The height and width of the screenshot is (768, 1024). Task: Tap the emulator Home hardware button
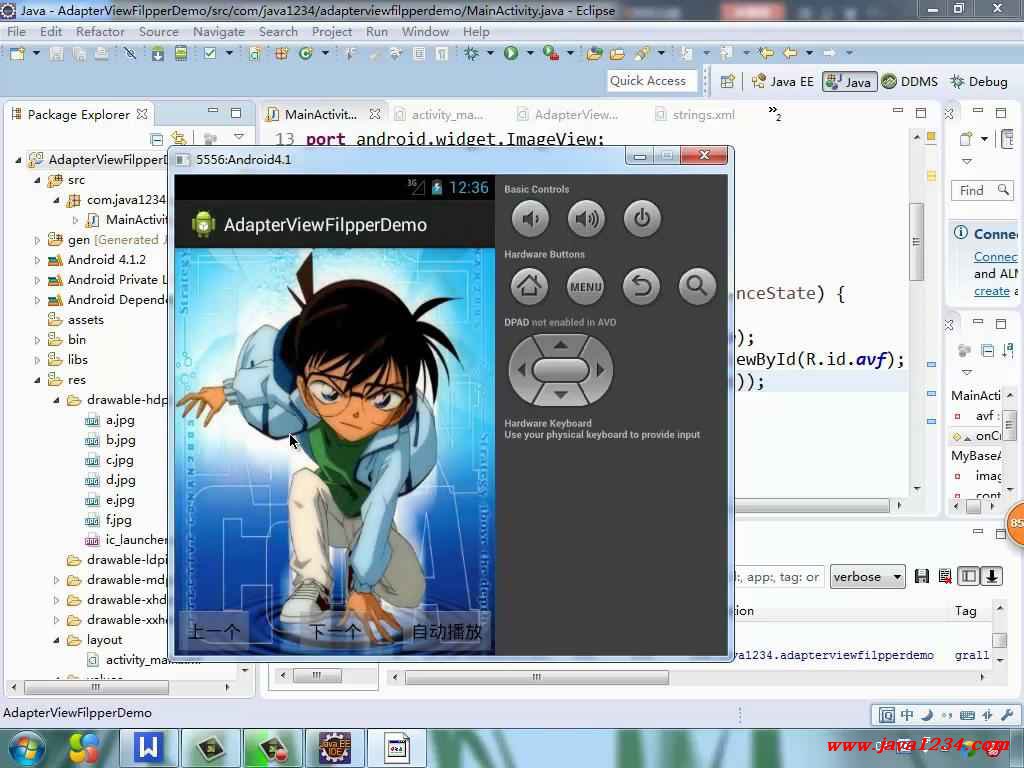529,286
